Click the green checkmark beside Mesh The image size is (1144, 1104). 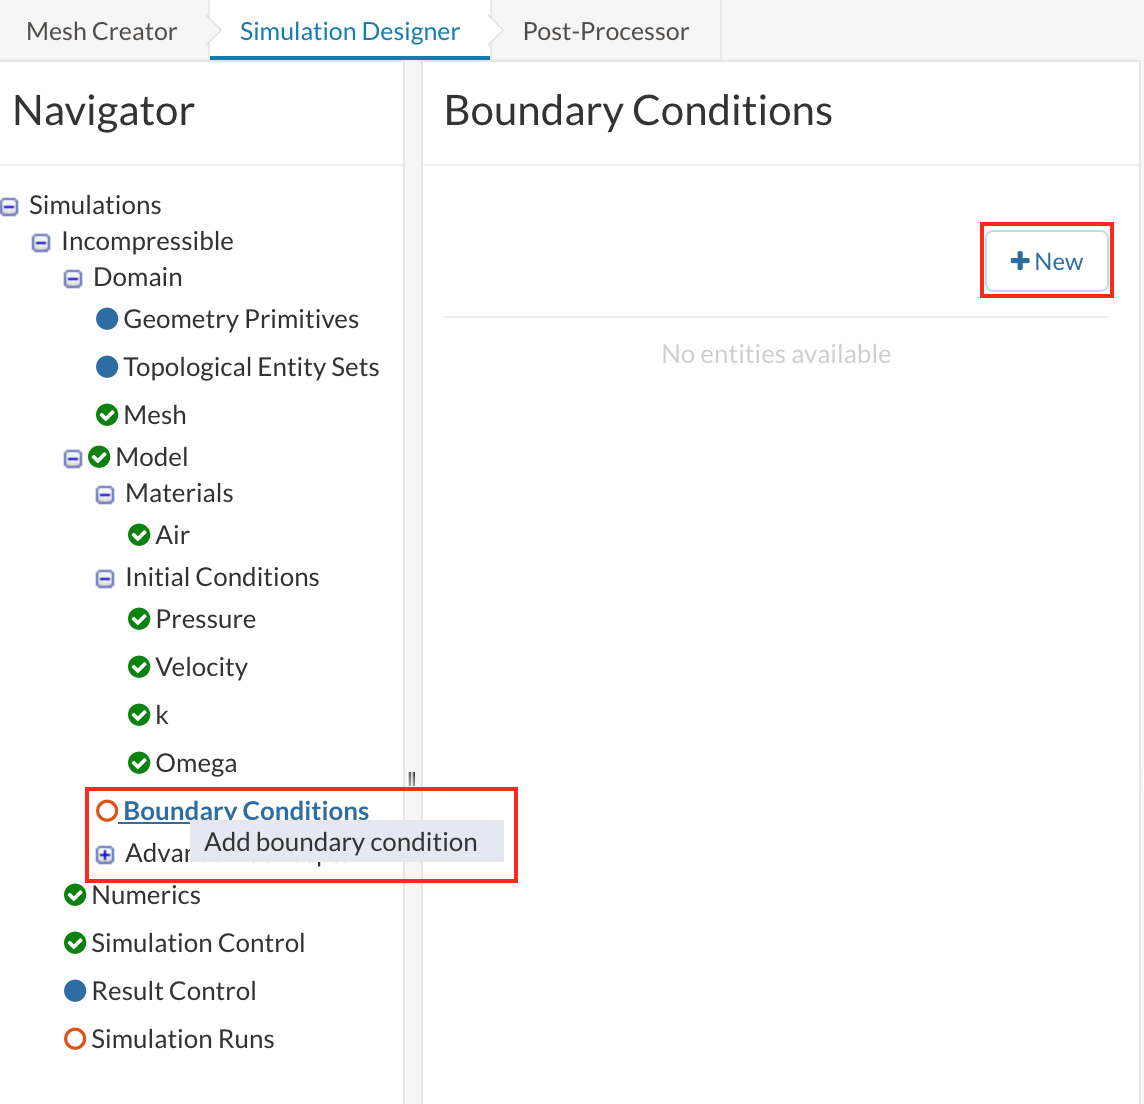tap(107, 415)
